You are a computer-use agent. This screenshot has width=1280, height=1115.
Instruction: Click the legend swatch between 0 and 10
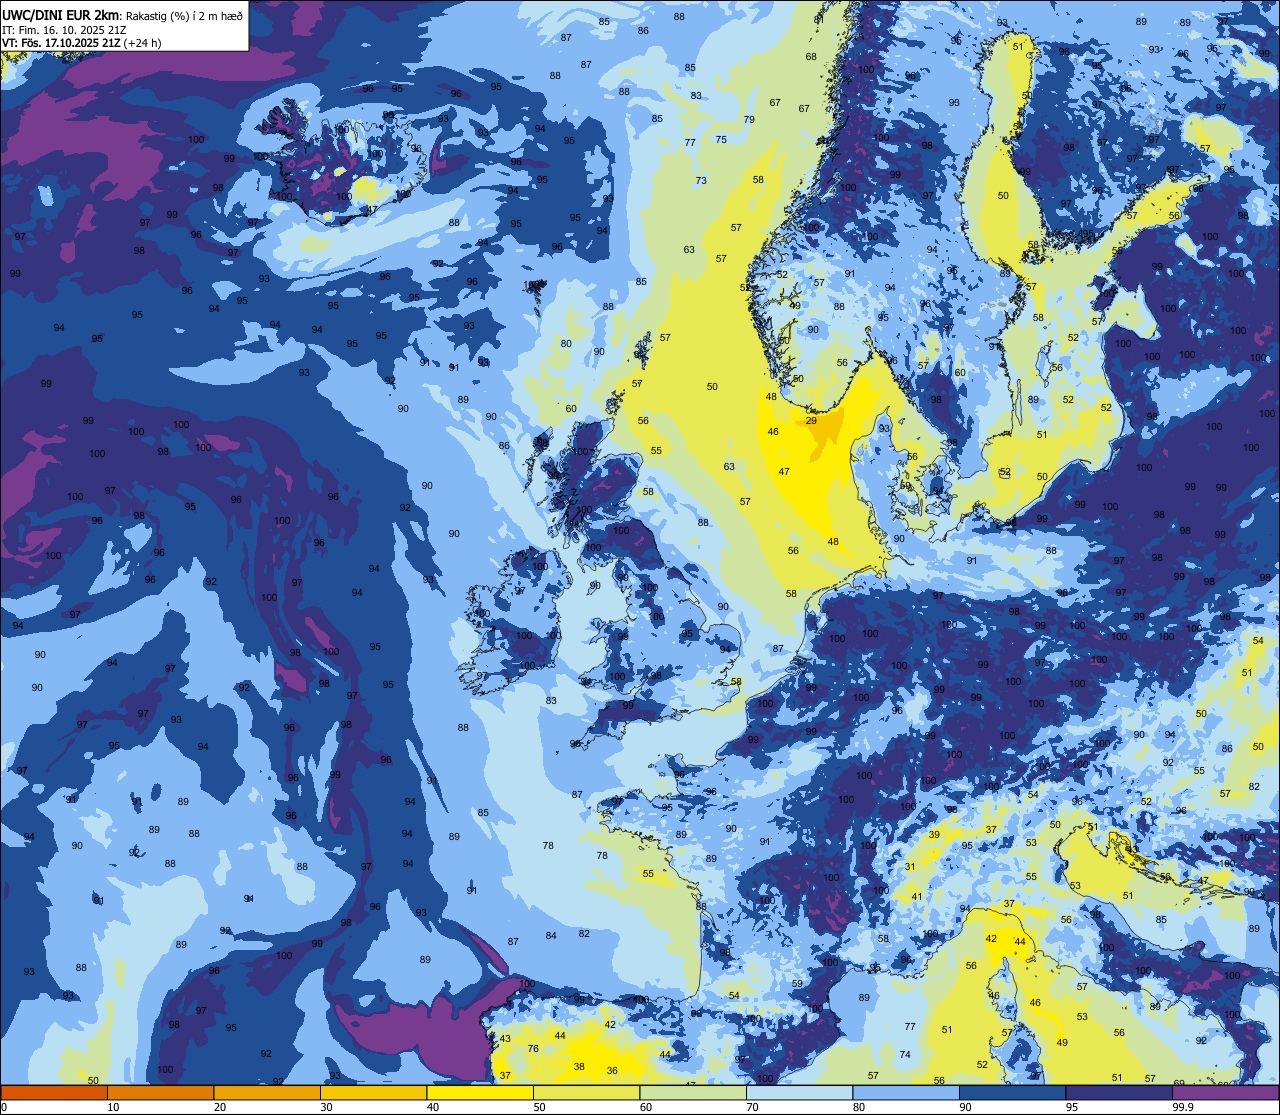[54, 1092]
